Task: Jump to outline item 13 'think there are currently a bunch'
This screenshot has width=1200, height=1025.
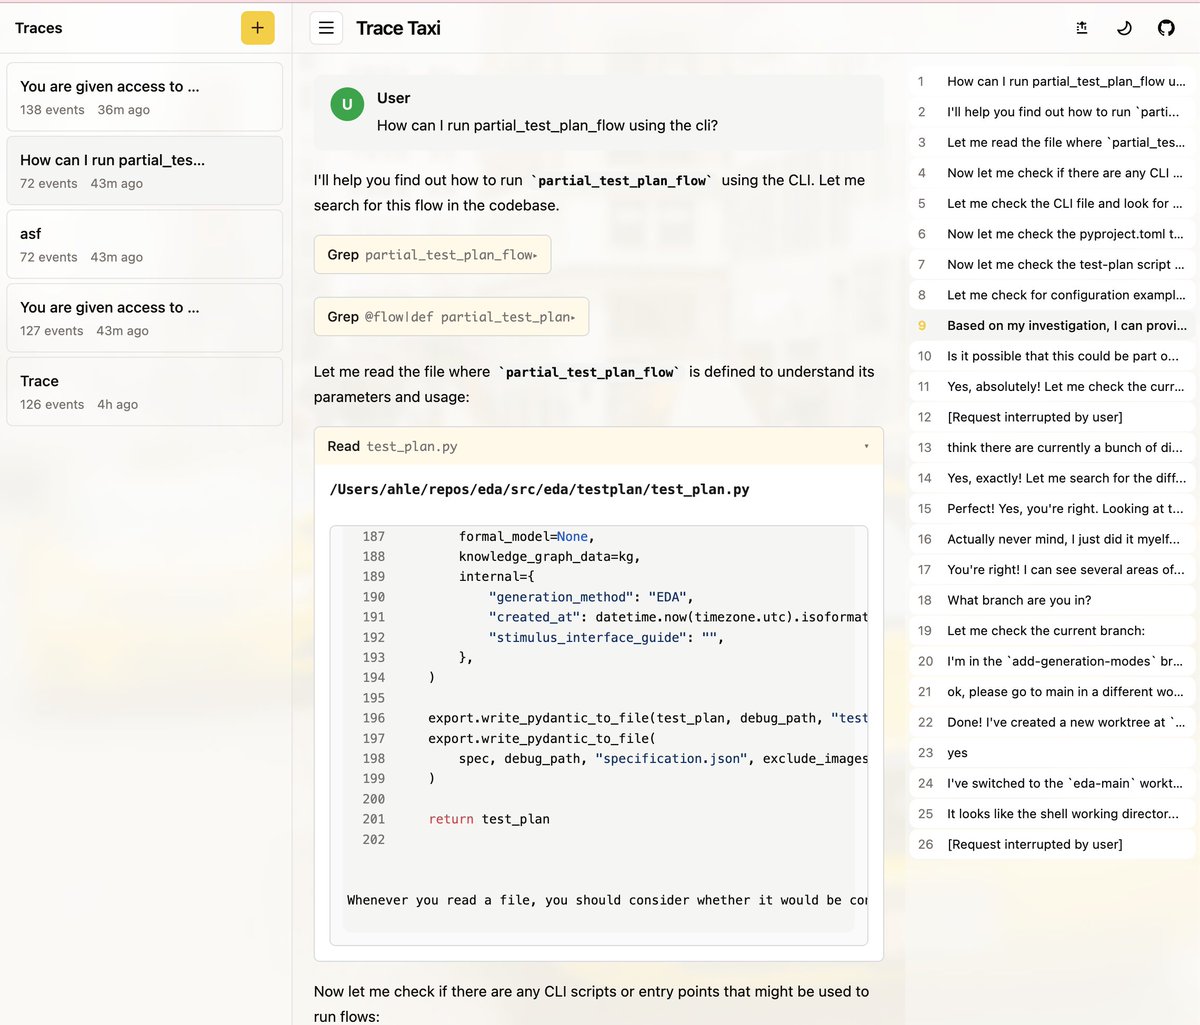Action: 1052,447
